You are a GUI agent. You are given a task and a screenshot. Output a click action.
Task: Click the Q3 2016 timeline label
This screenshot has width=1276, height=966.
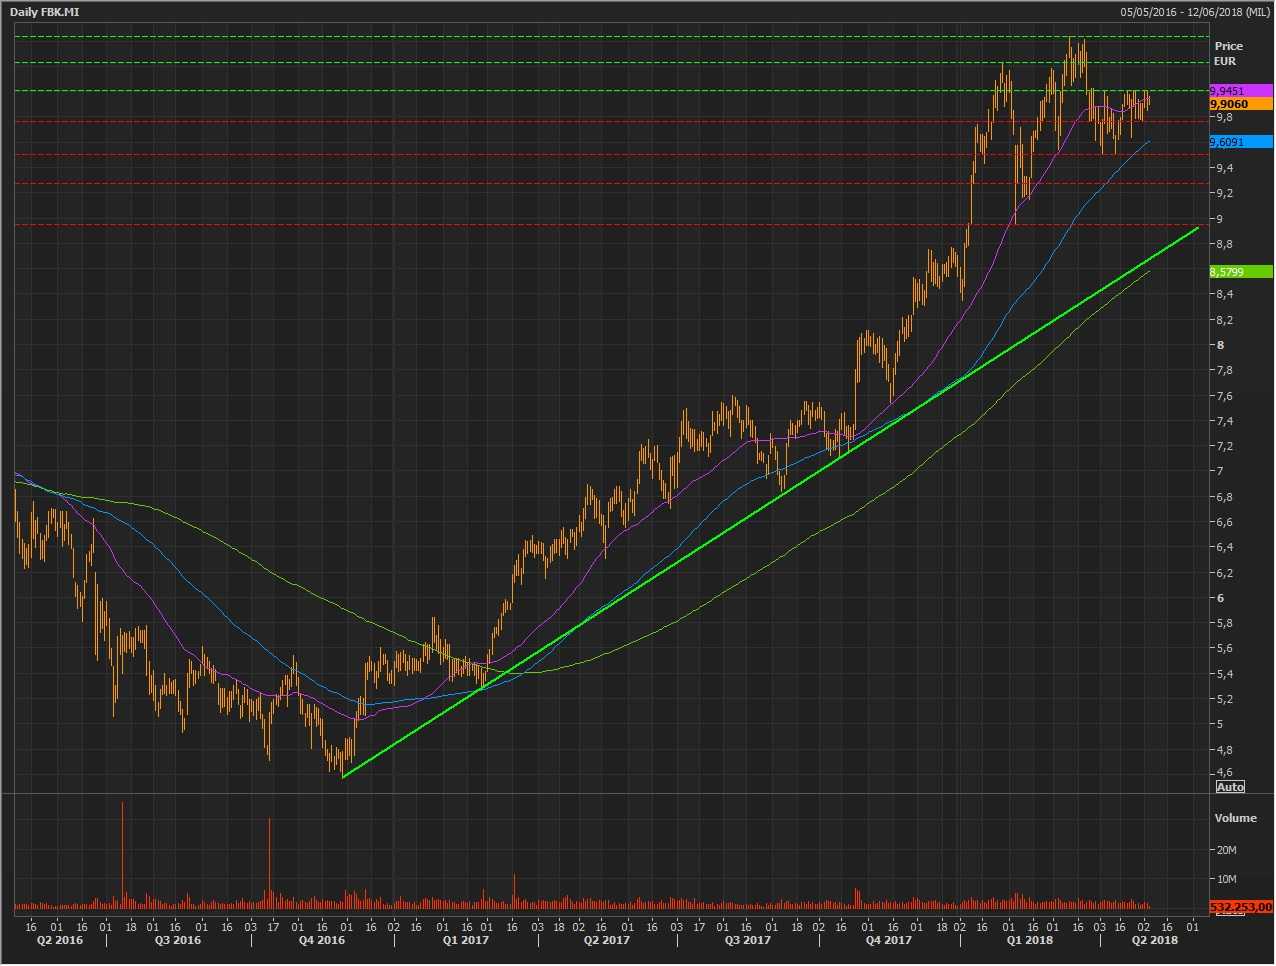point(178,940)
